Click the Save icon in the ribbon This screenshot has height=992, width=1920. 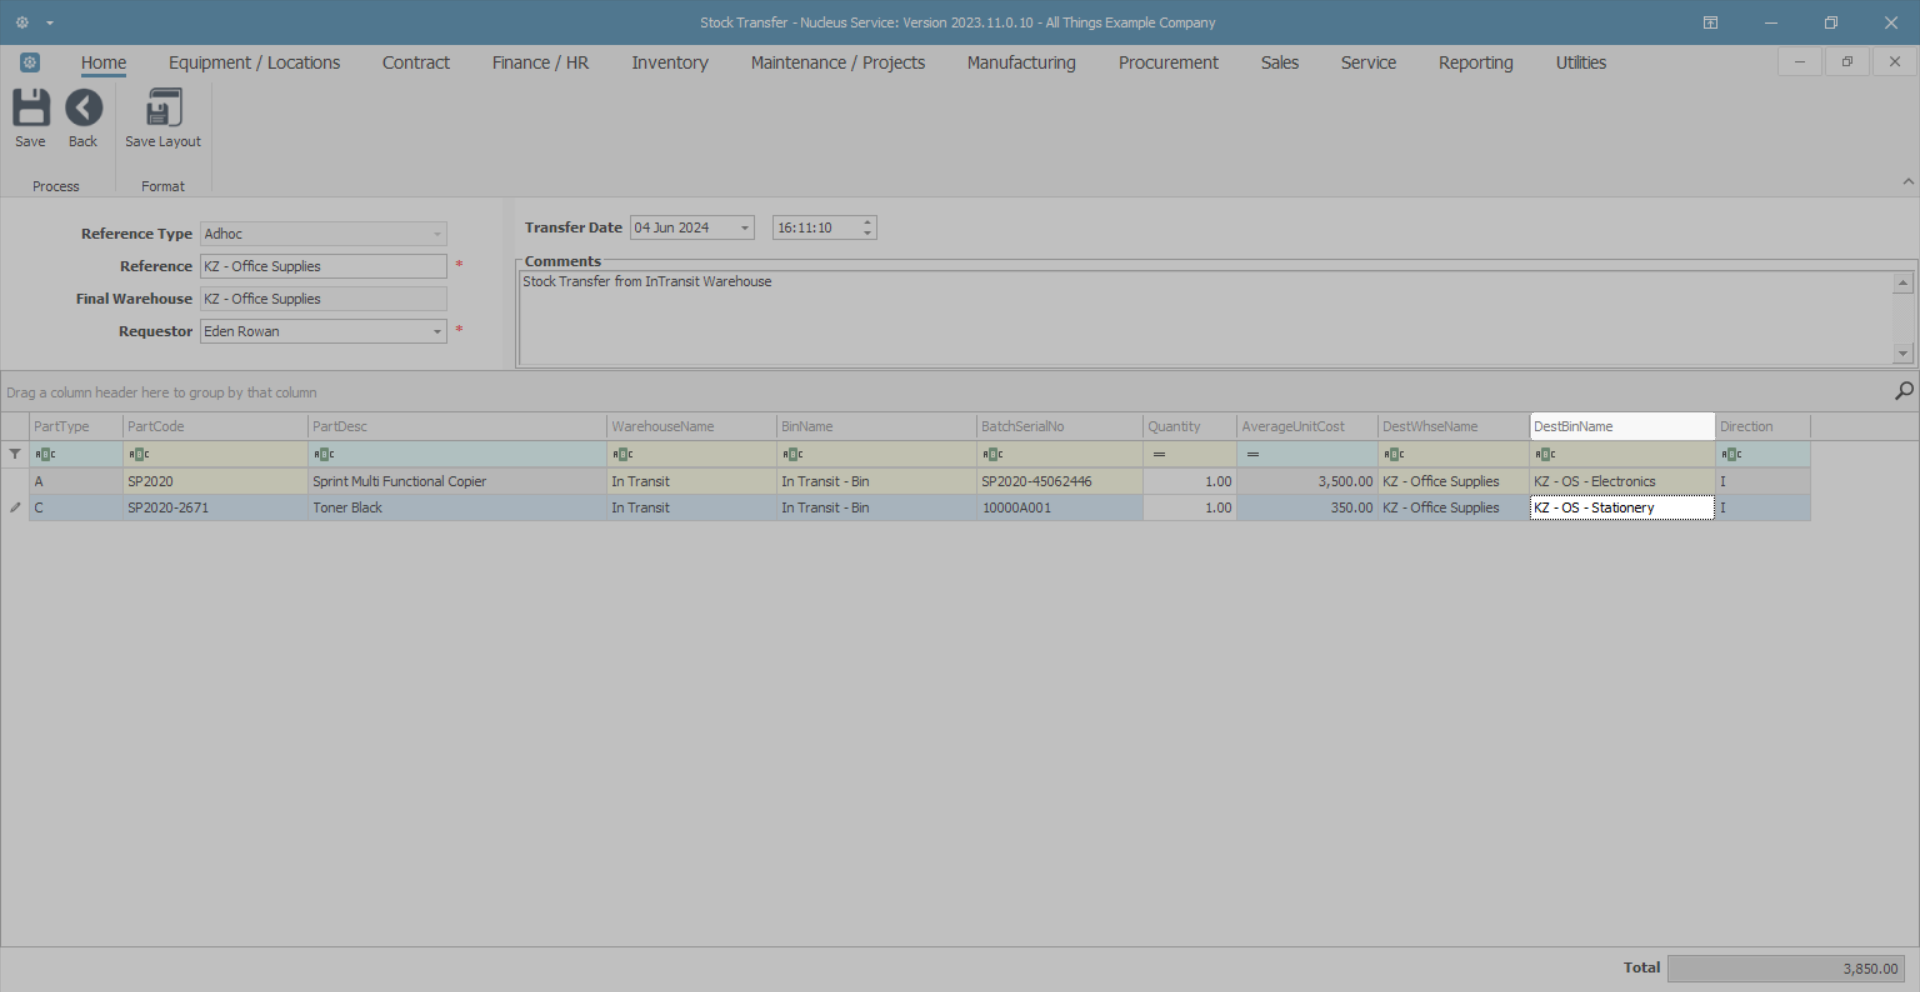click(31, 108)
